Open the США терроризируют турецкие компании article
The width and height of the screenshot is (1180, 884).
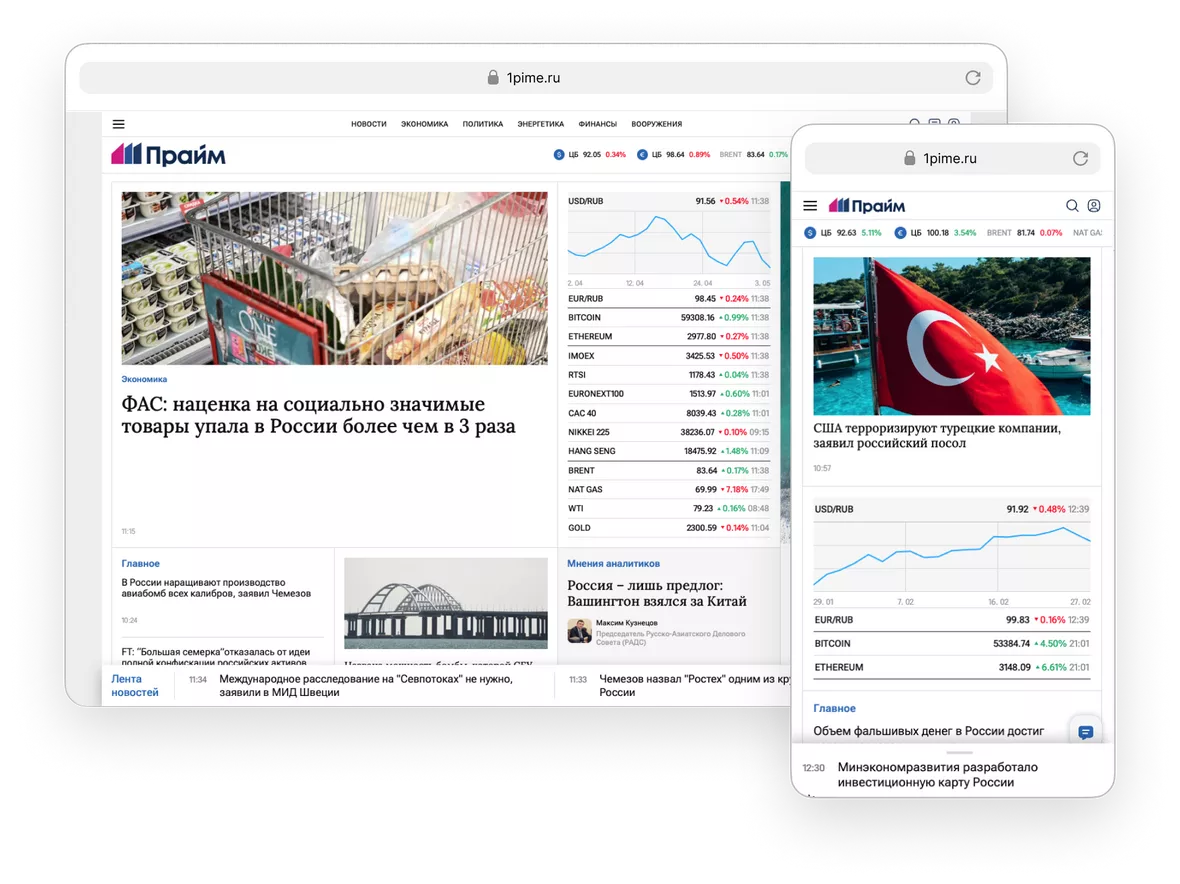click(x=937, y=436)
